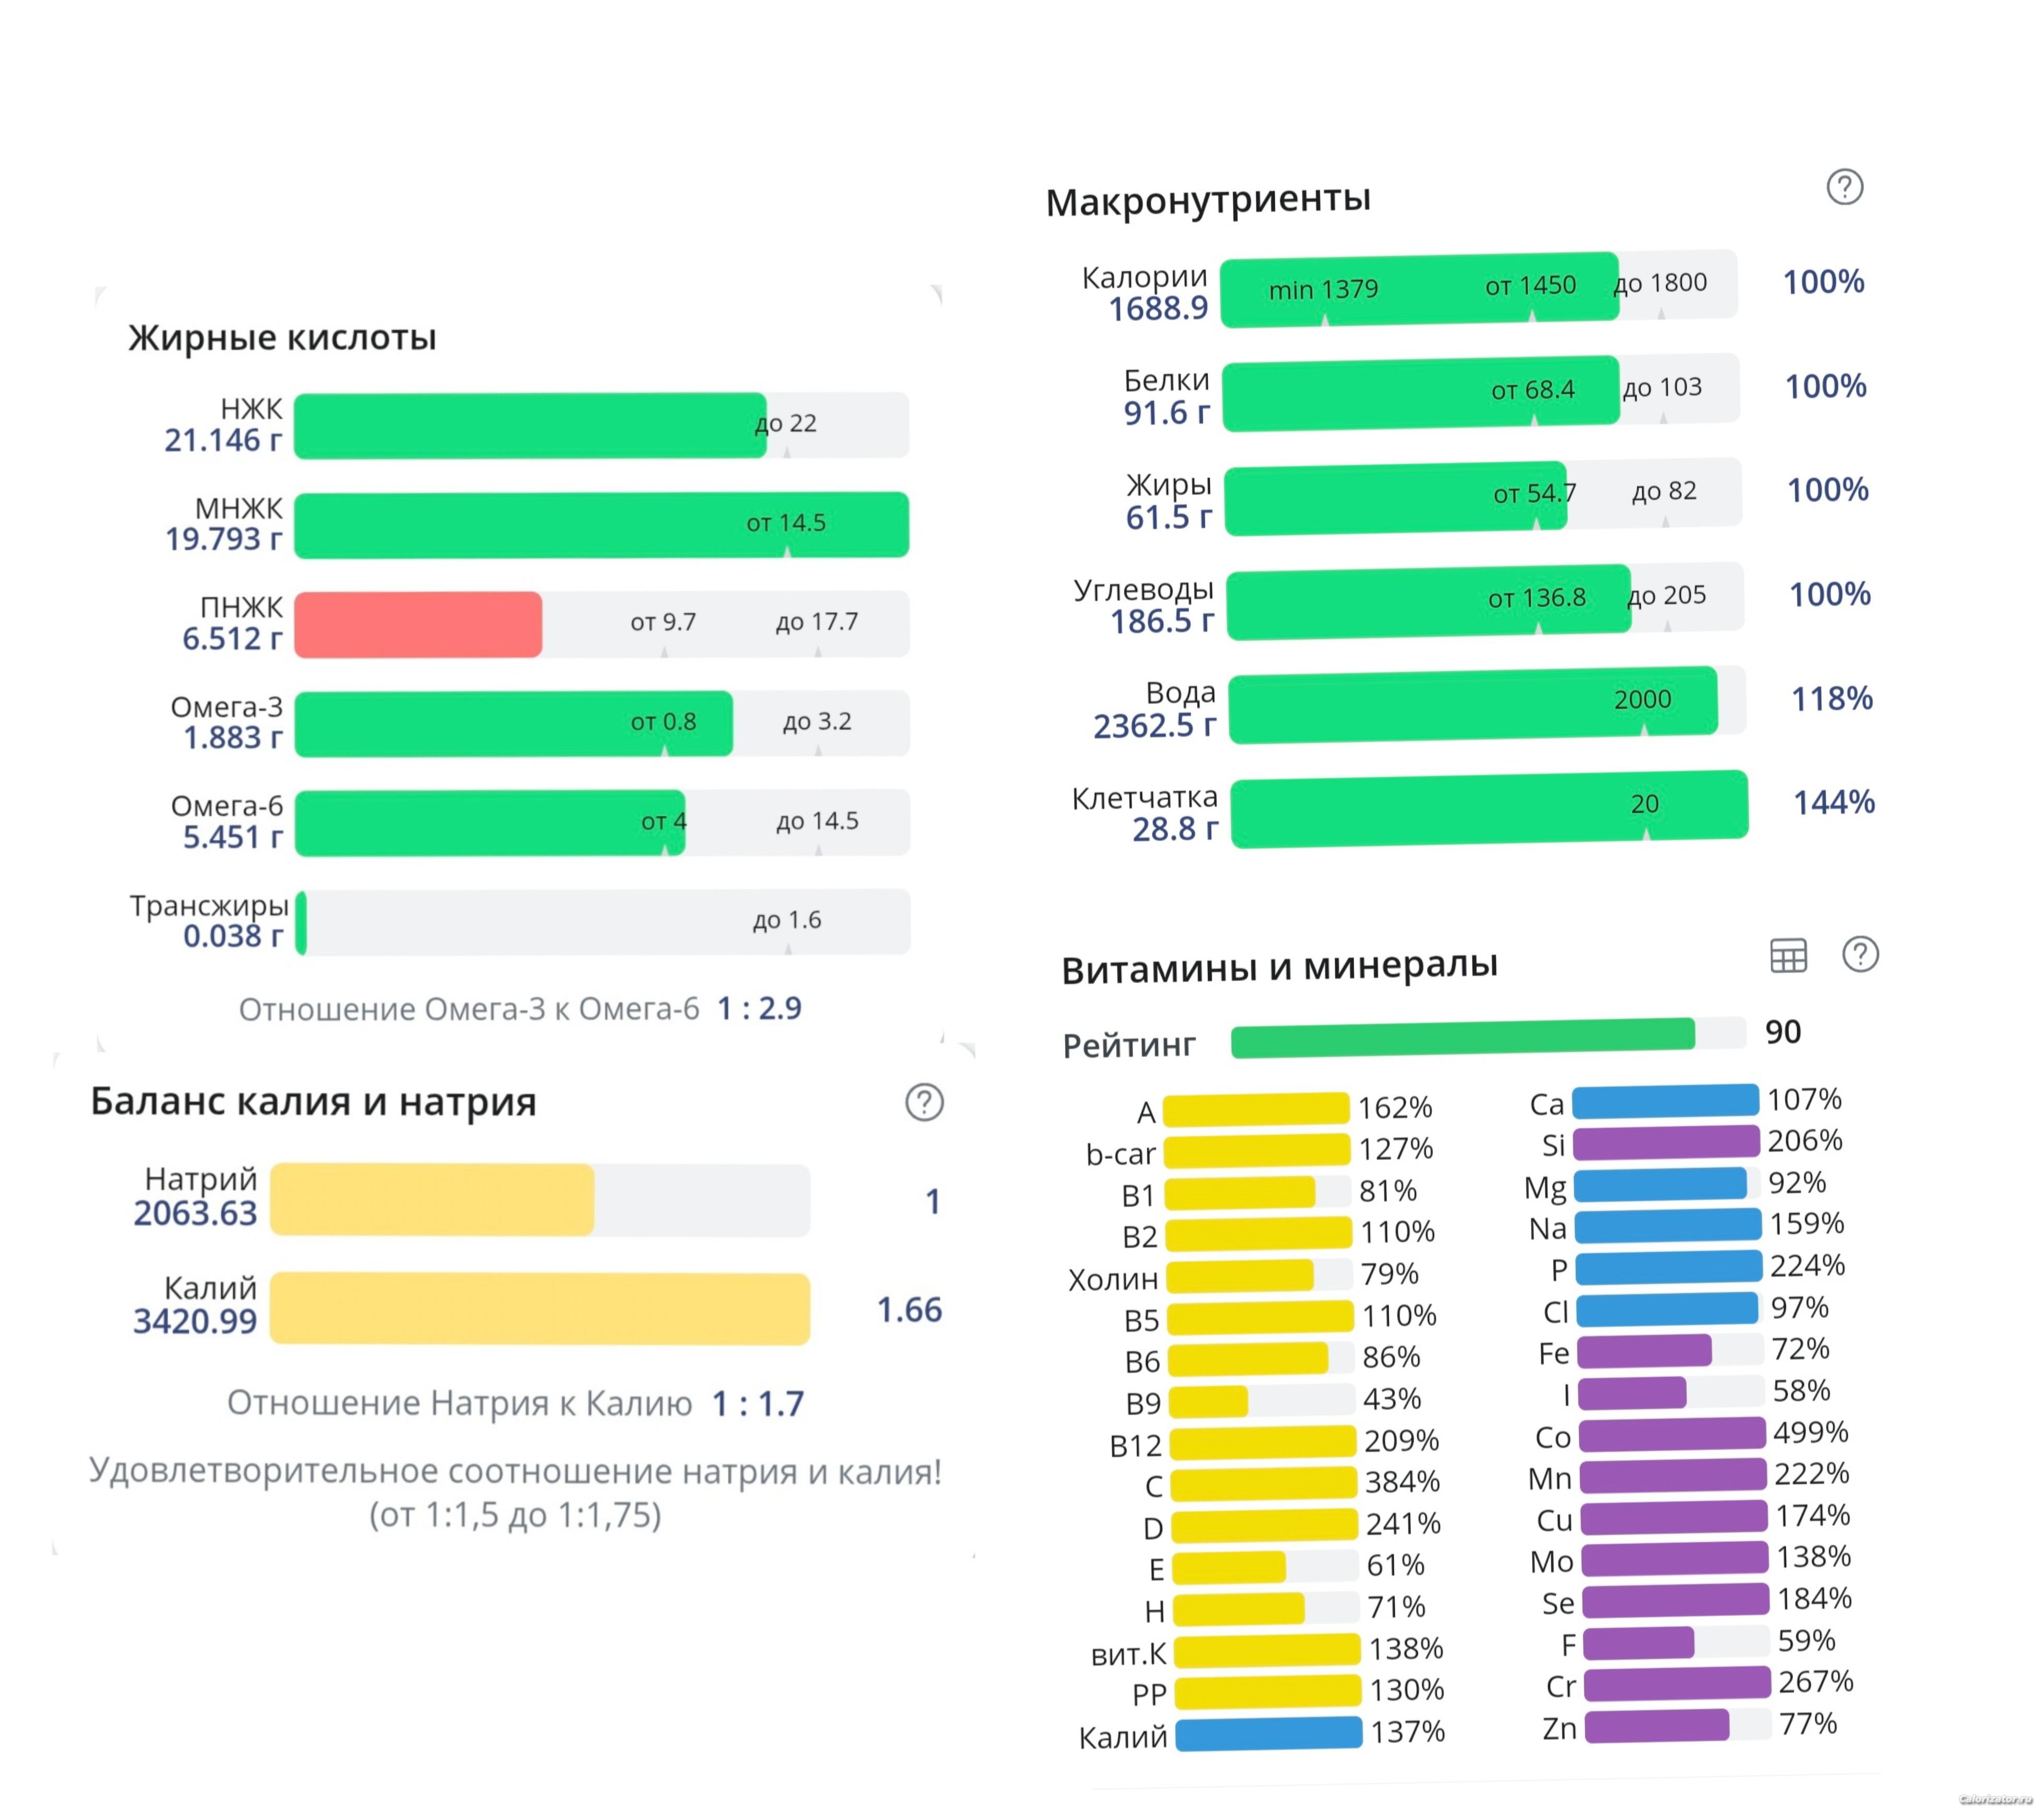Click the red ПНЖК bar
The height and width of the screenshot is (1810, 2044).
point(418,625)
